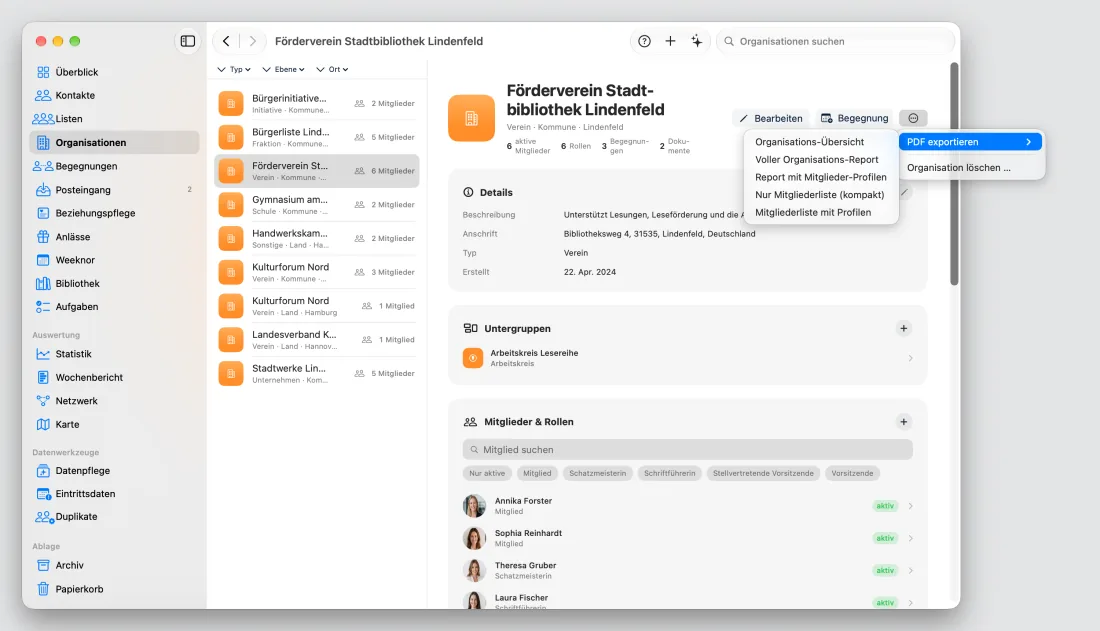This screenshot has width=1100, height=631.
Task: Export Mitgliederliste mit Profilen
Action: coord(821,212)
